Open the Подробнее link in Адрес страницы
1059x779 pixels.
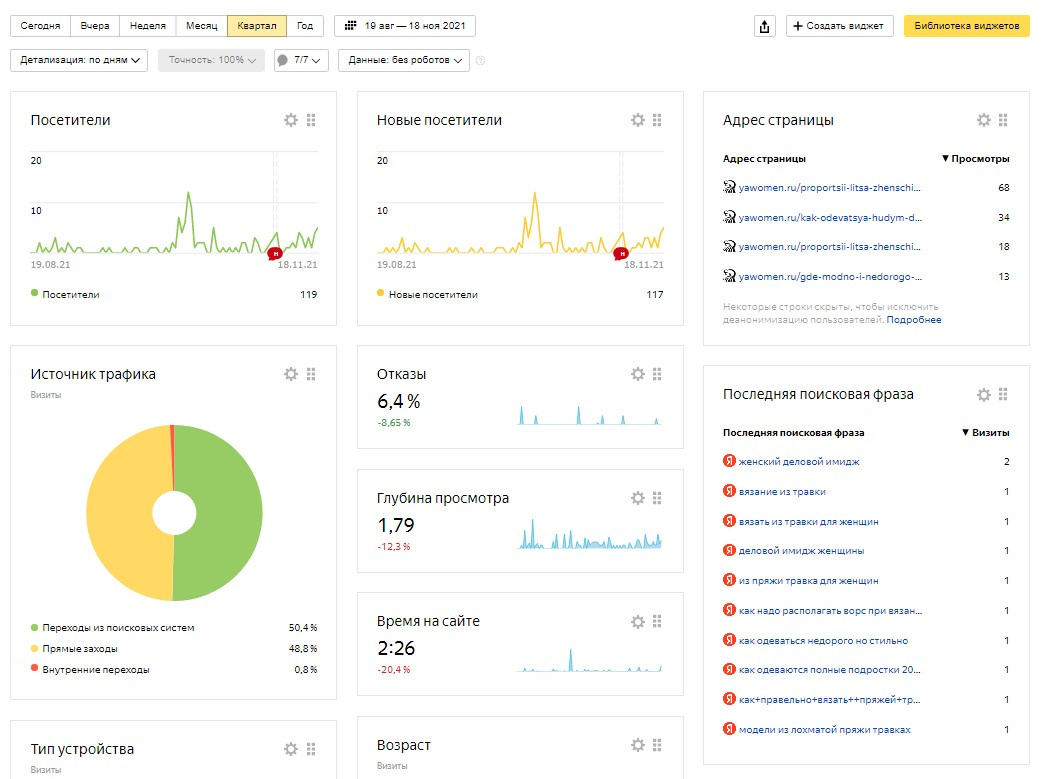click(x=913, y=320)
